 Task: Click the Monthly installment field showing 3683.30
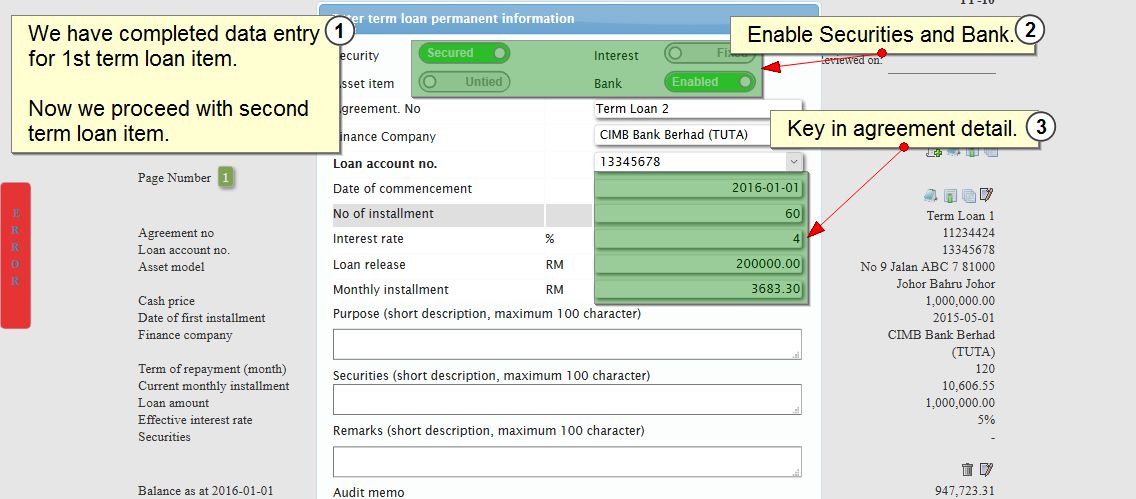click(x=699, y=290)
